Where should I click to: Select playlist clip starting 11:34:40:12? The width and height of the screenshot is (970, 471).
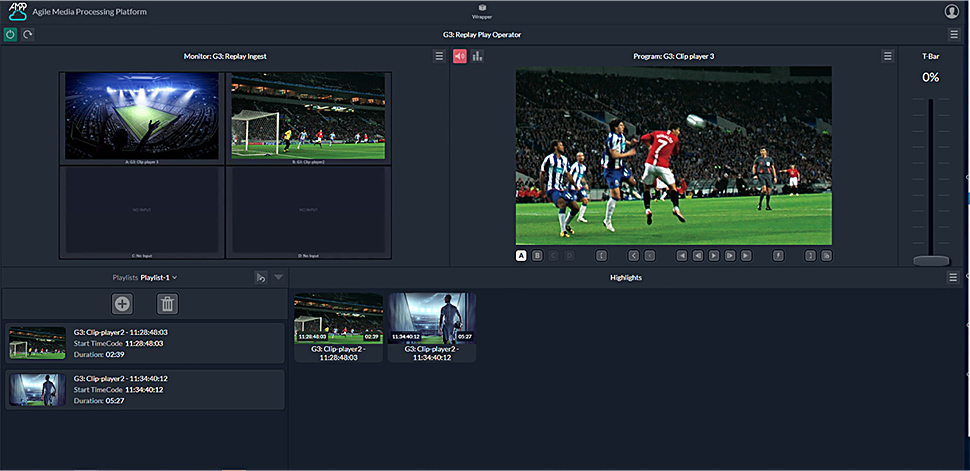point(145,390)
